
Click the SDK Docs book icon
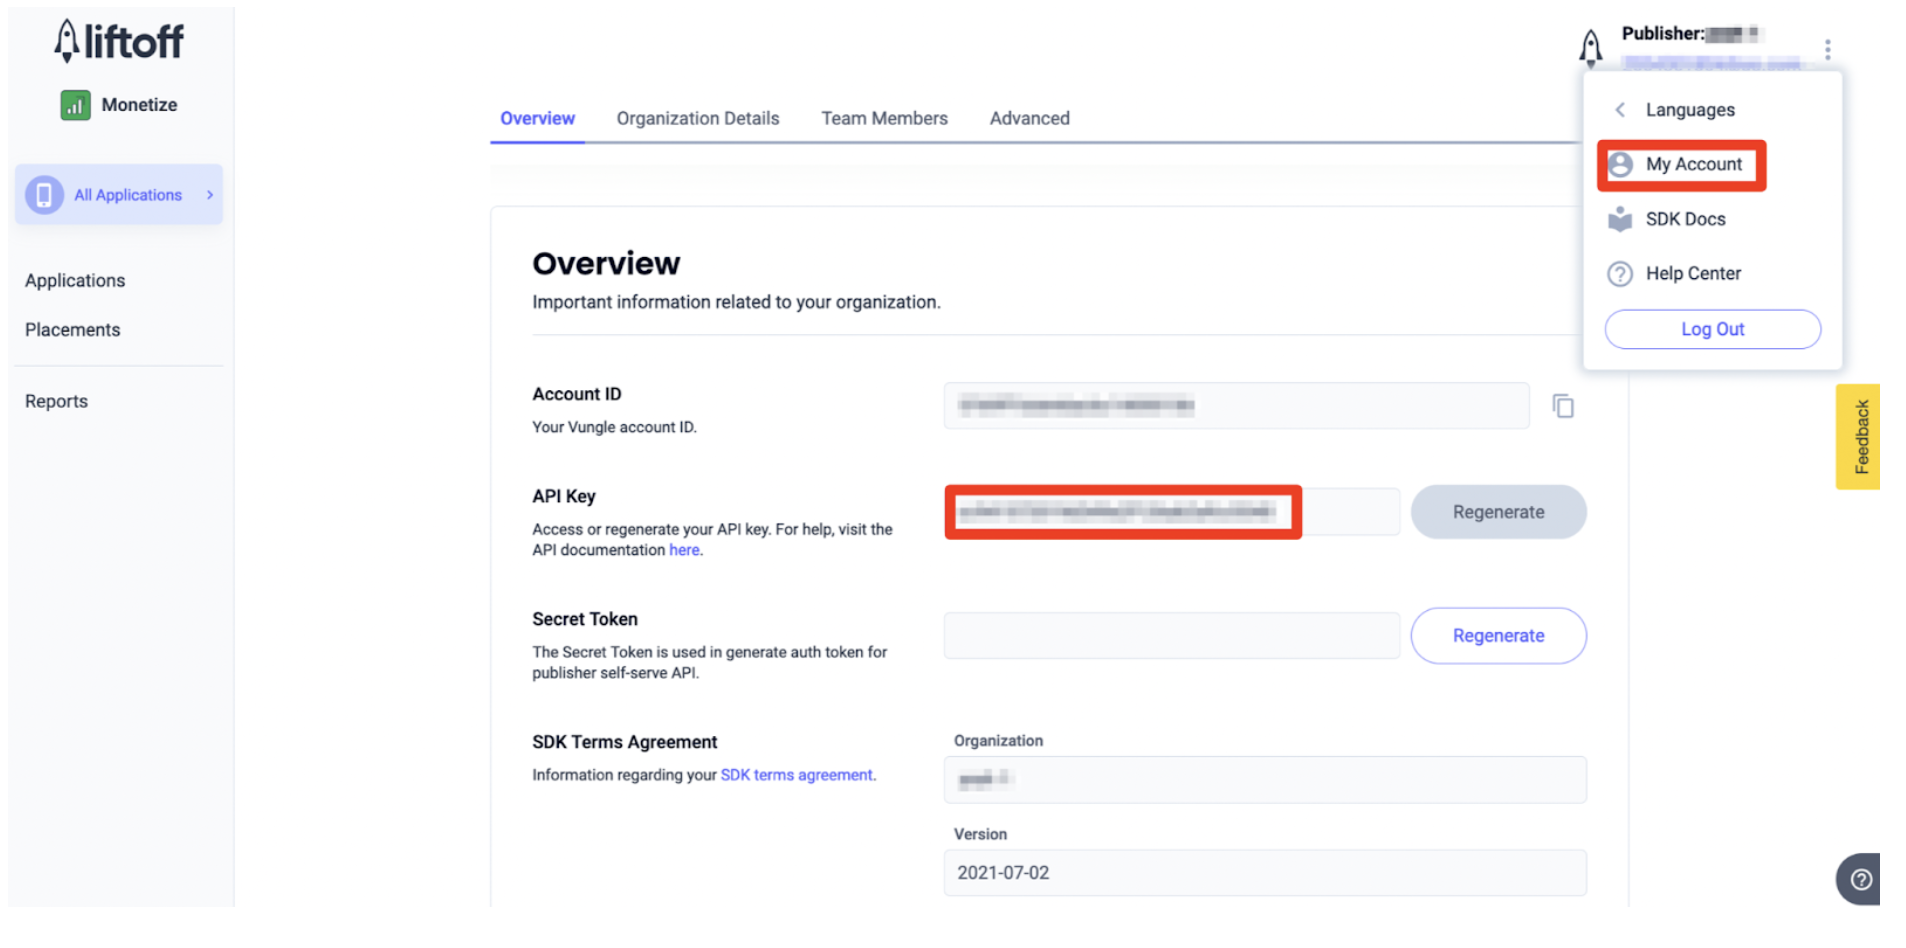[x=1620, y=219]
